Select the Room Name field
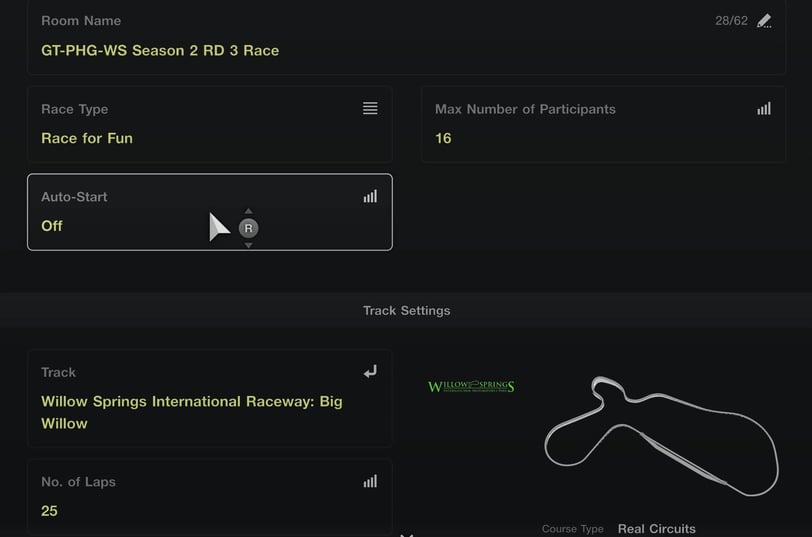 pos(407,36)
